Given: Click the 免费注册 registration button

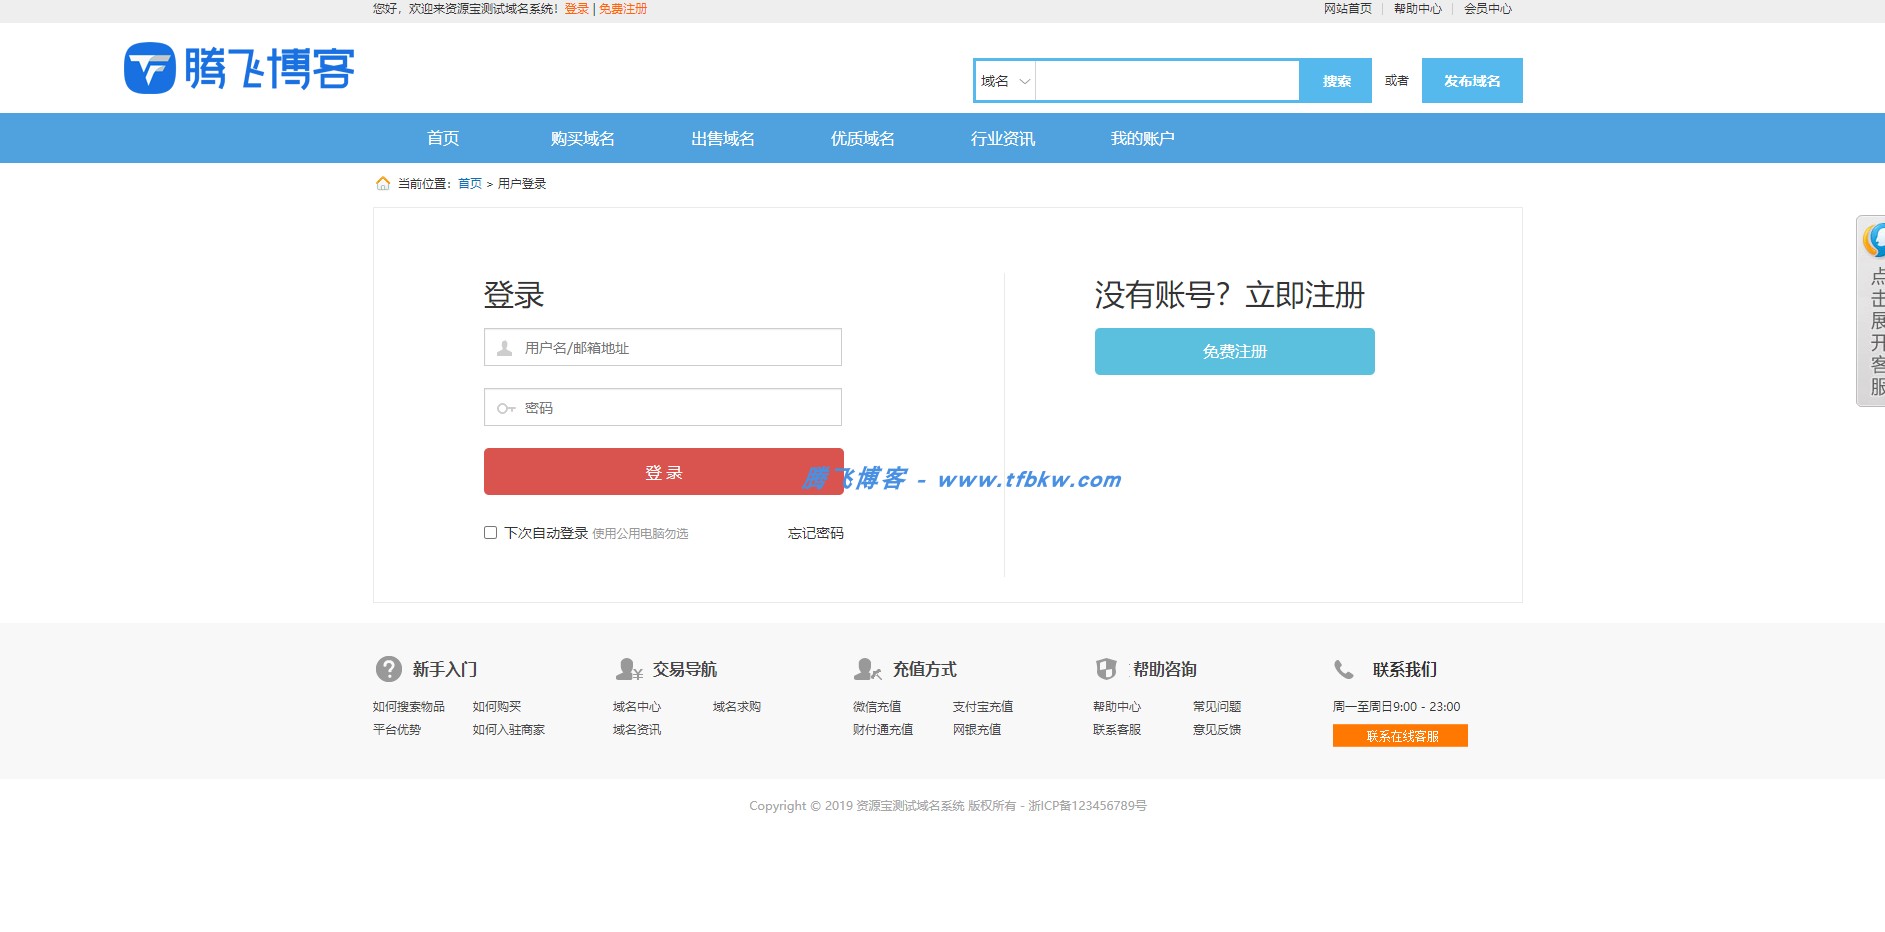Looking at the screenshot, I should pyautogui.click(x=1234, y=351).
